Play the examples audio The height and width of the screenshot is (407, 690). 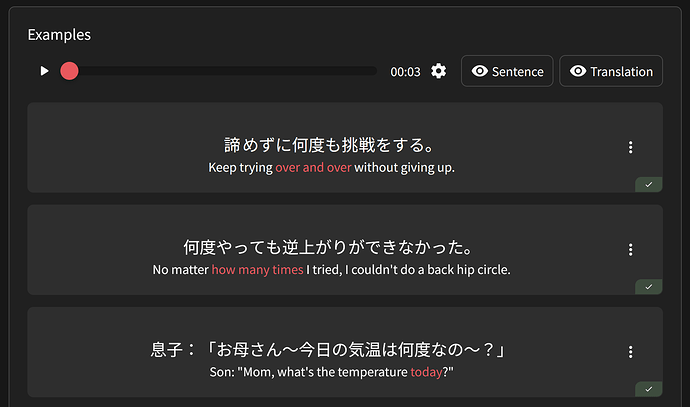tap(44, 71)
